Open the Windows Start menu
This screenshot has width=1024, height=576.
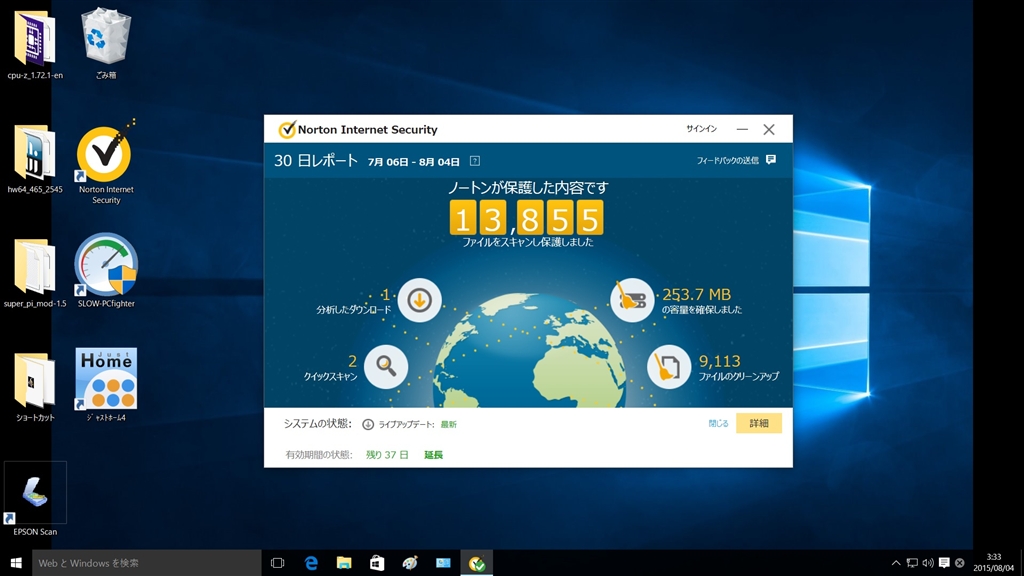[16, 563]
